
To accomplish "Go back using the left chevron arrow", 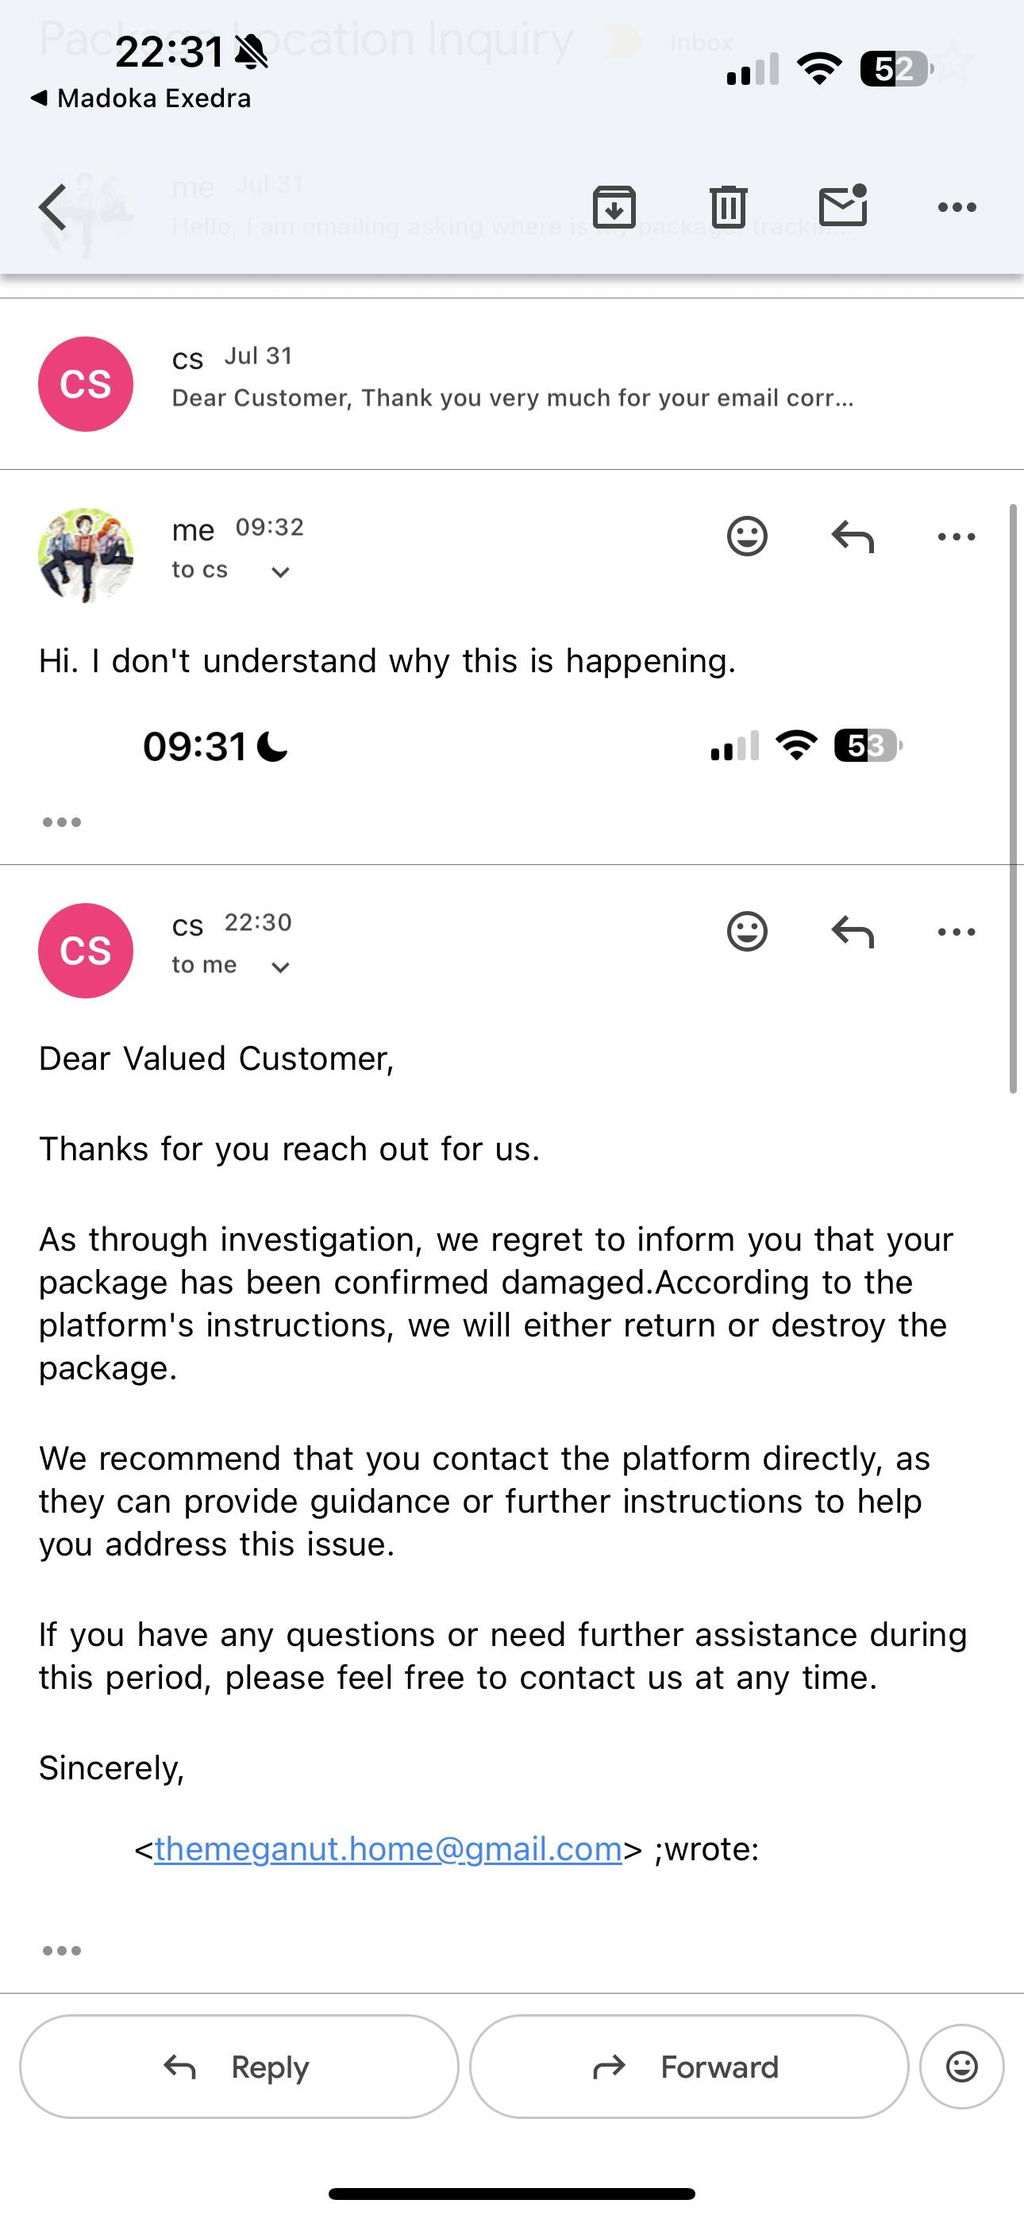I will (x=53, y=207).
